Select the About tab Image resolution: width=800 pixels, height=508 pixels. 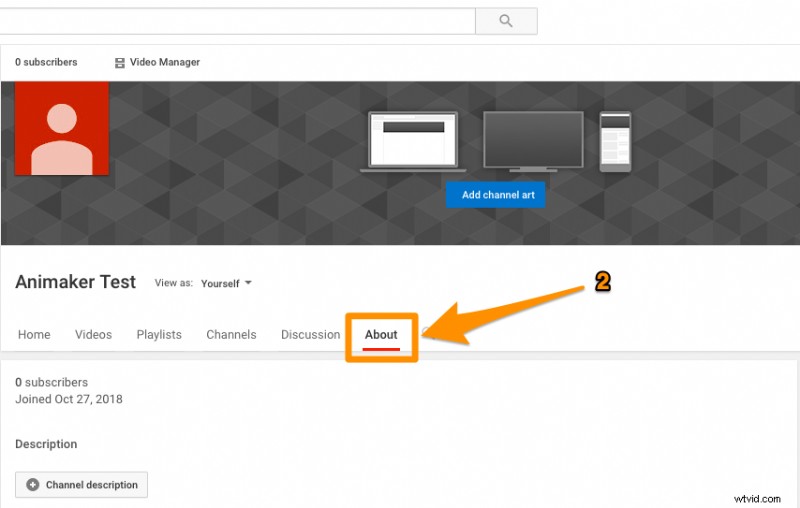tap(381, 335)
